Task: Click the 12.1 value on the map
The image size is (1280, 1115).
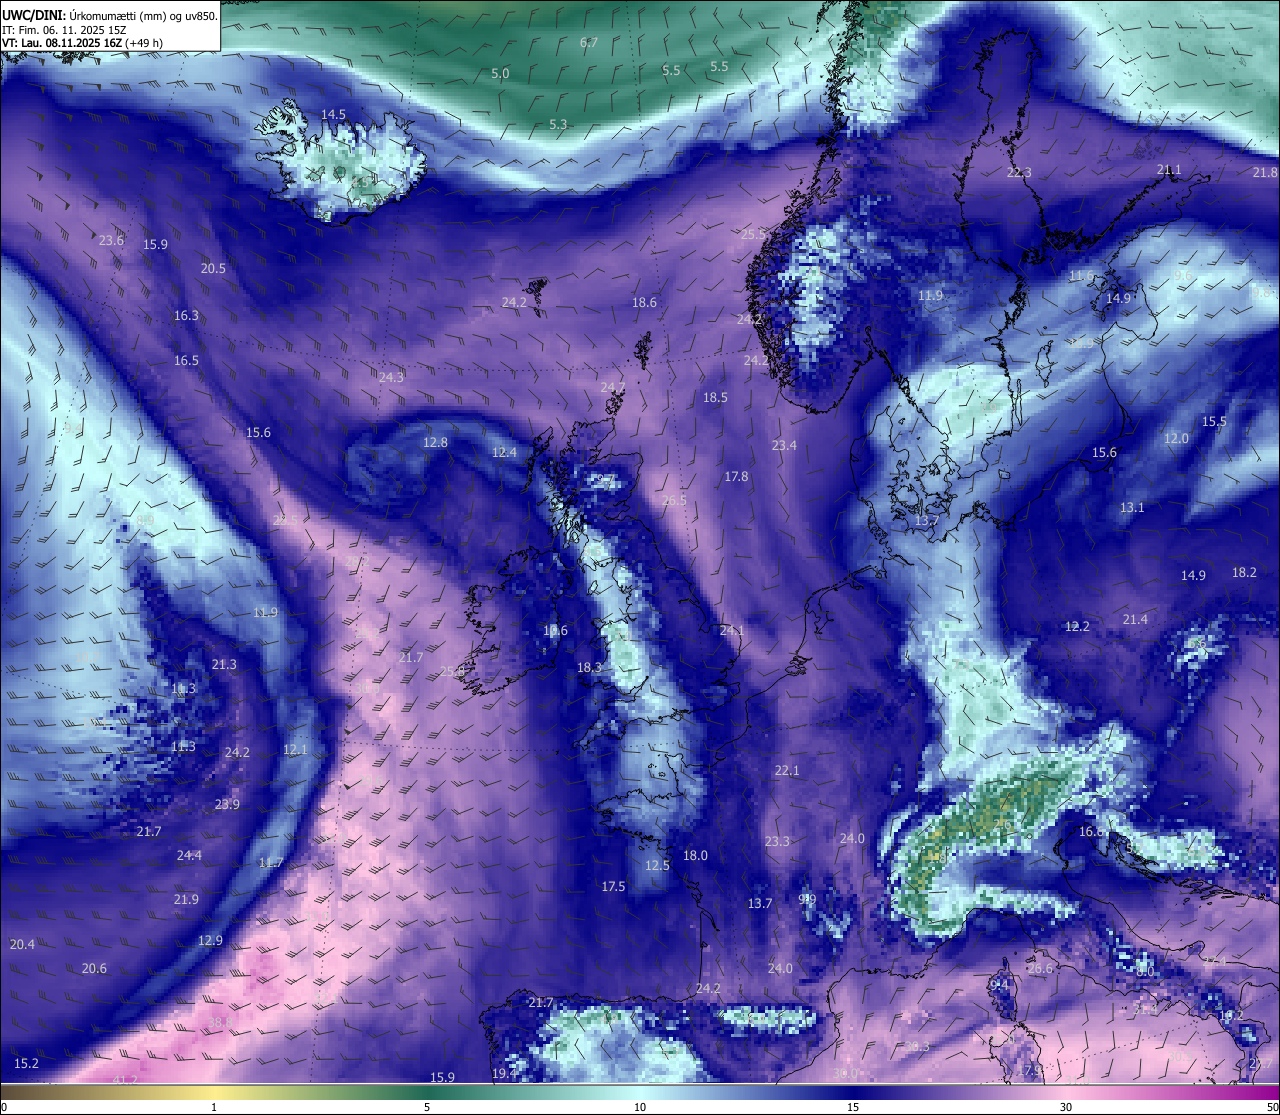Action: [x=295, y=749]
